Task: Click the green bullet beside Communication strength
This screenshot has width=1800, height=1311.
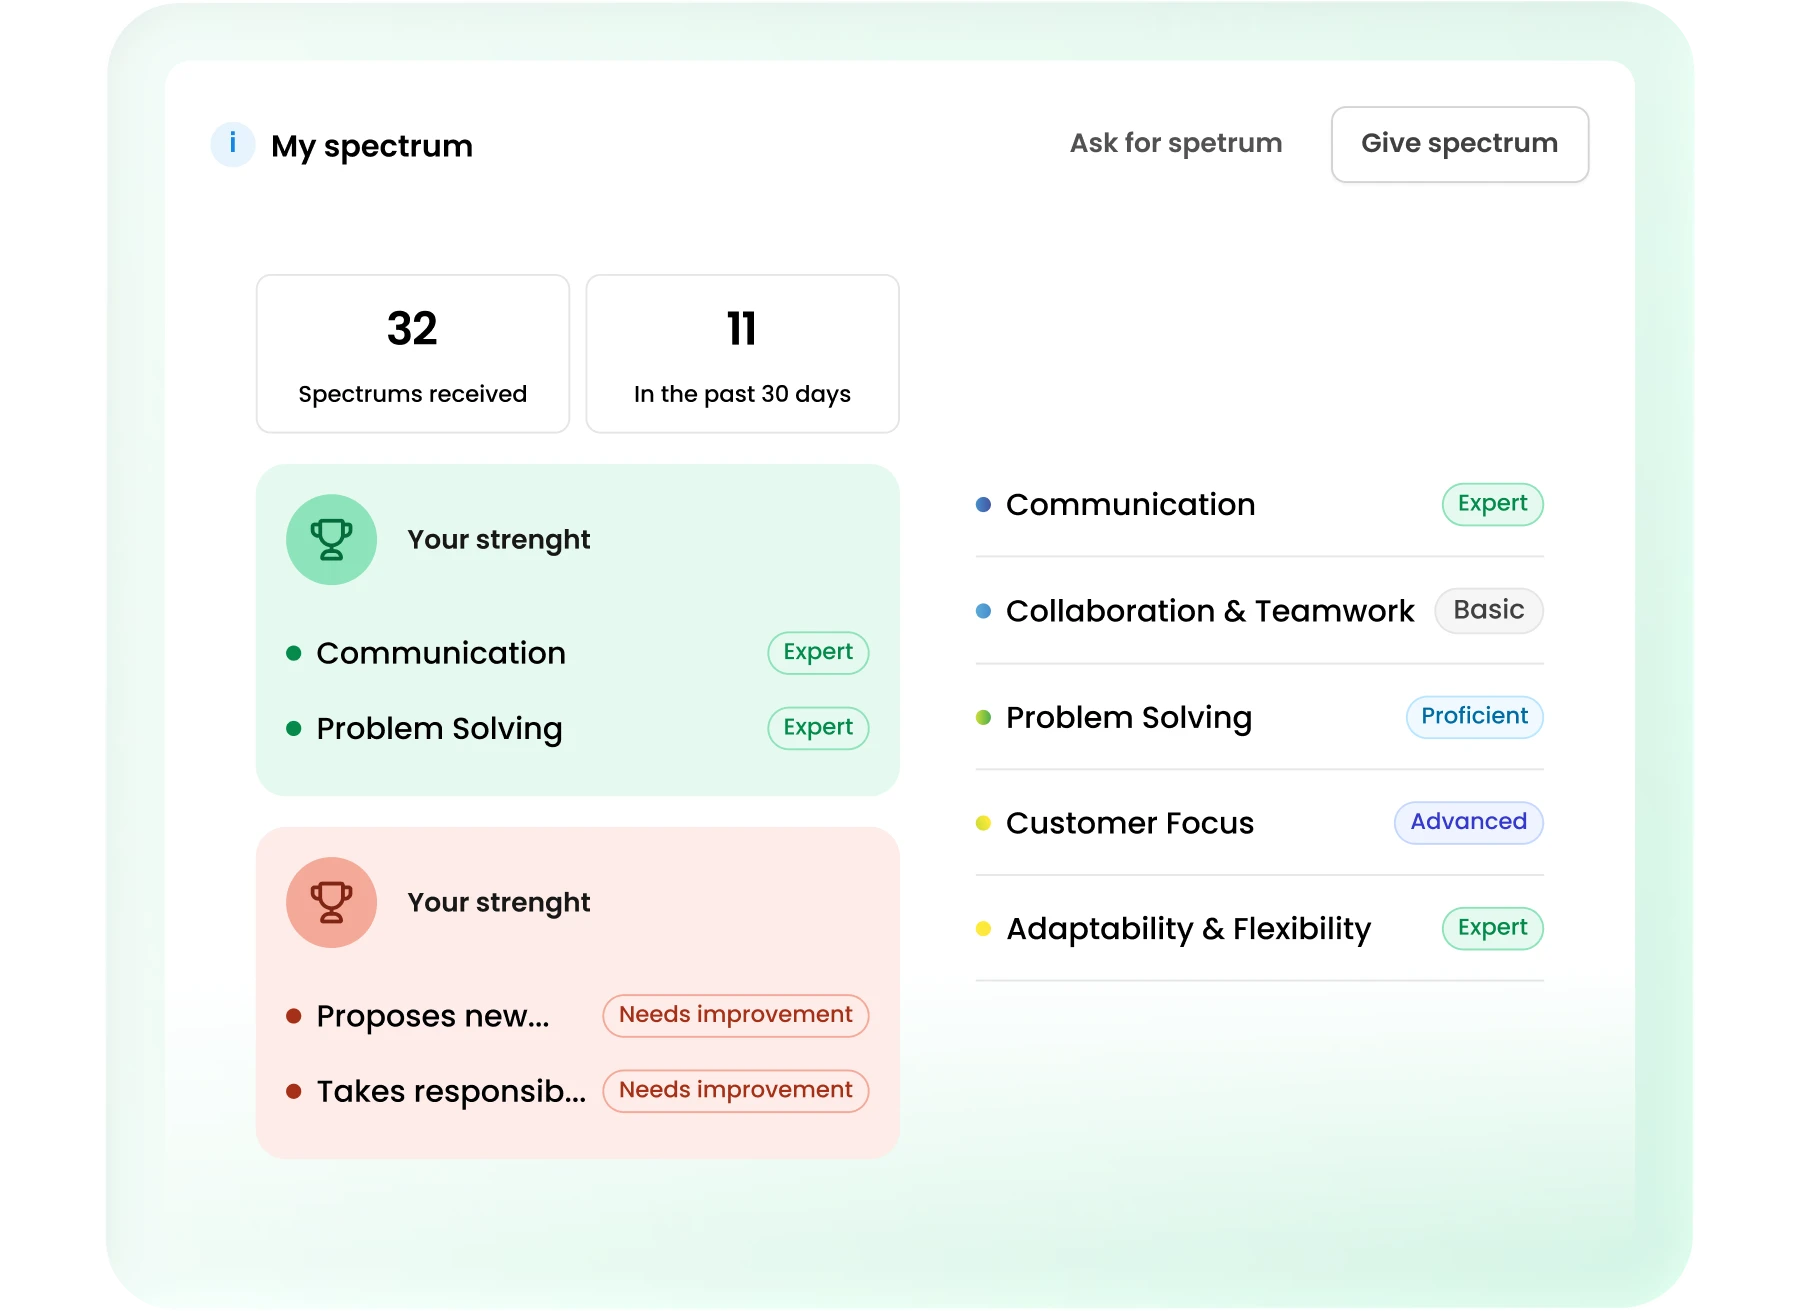Action: coord(294,653)
